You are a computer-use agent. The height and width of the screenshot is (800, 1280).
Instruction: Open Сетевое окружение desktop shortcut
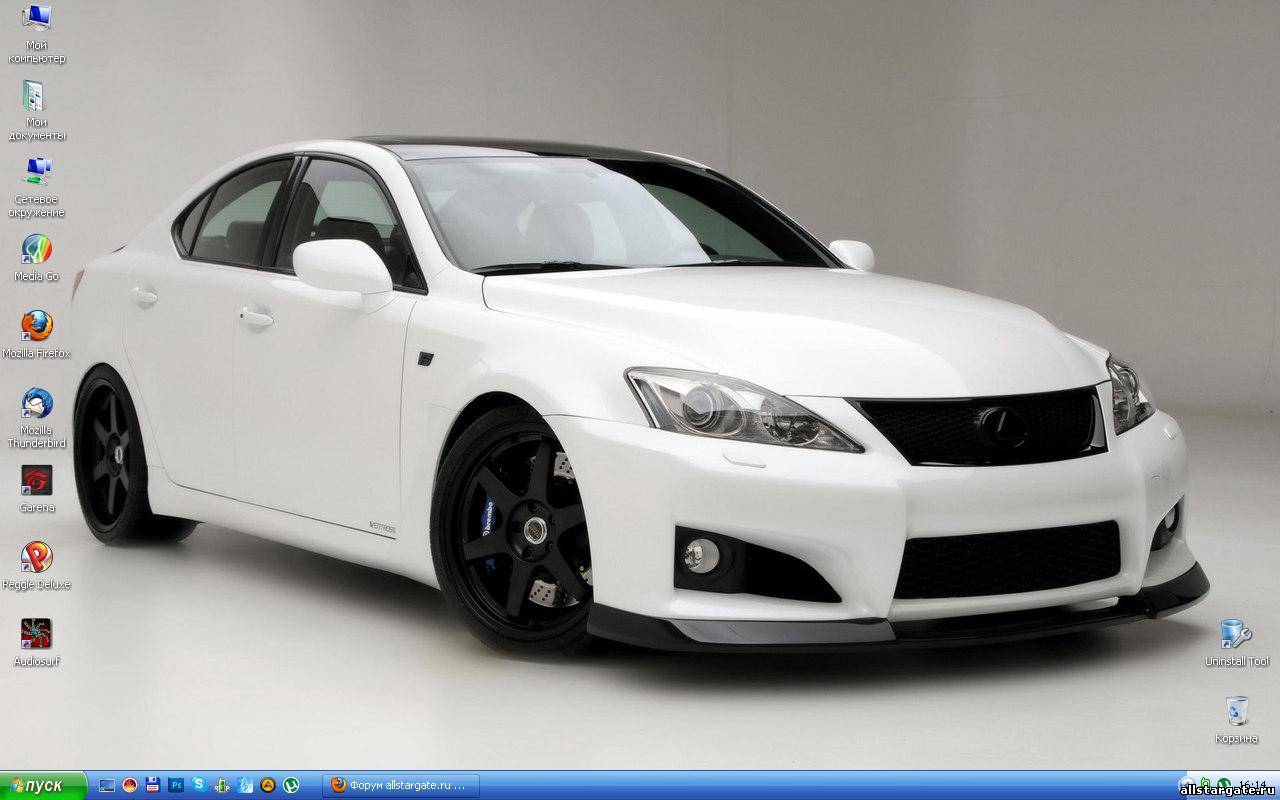[x=37, y=173]
